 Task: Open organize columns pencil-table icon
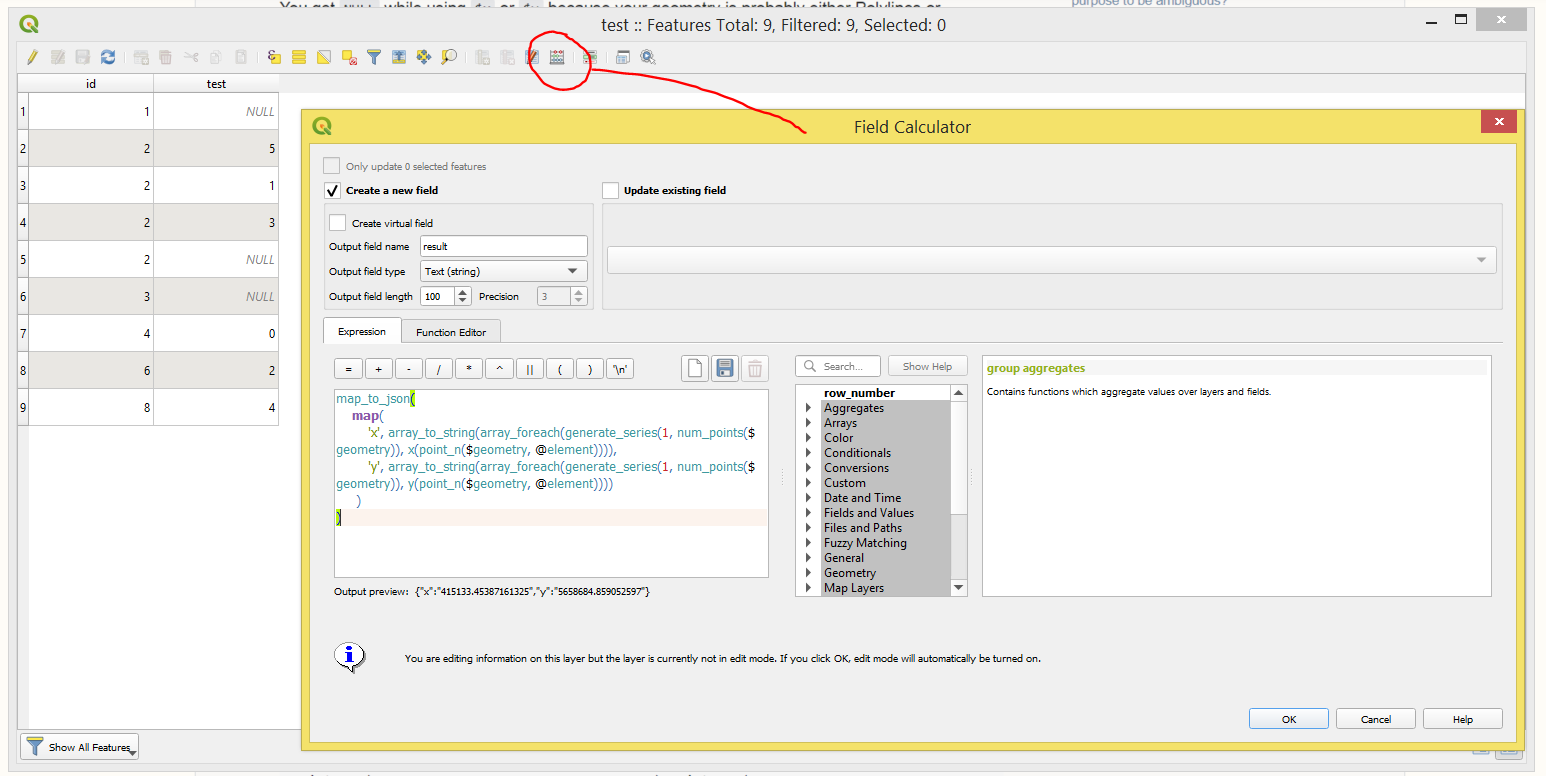[x=532, y=58]
